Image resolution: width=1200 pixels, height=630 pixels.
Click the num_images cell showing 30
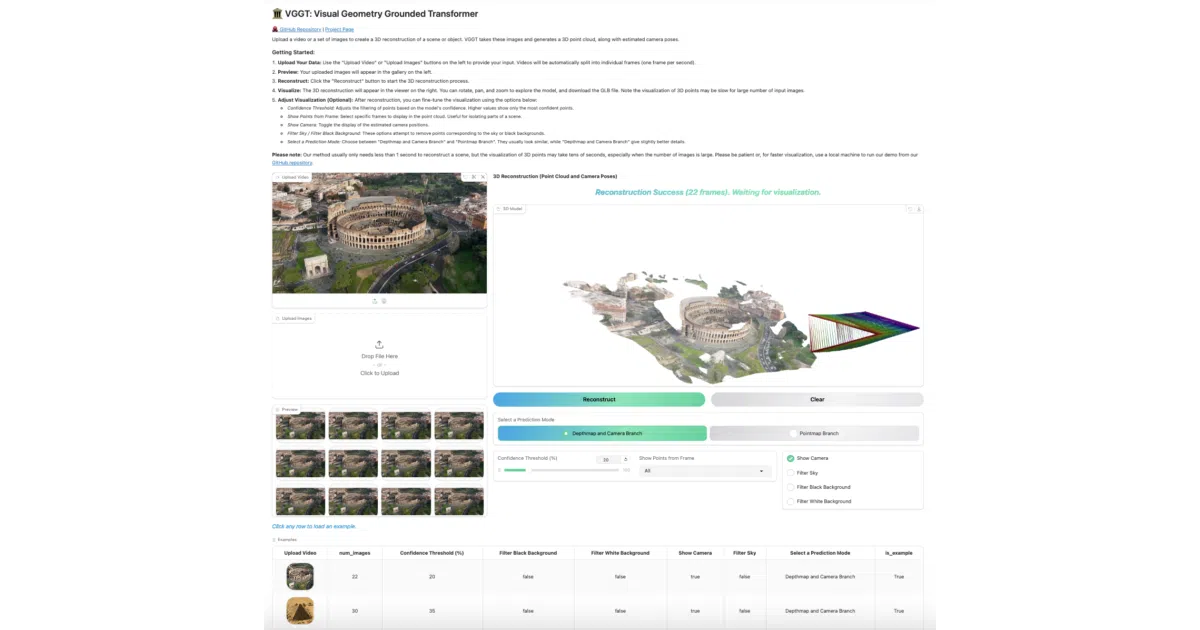355,611
